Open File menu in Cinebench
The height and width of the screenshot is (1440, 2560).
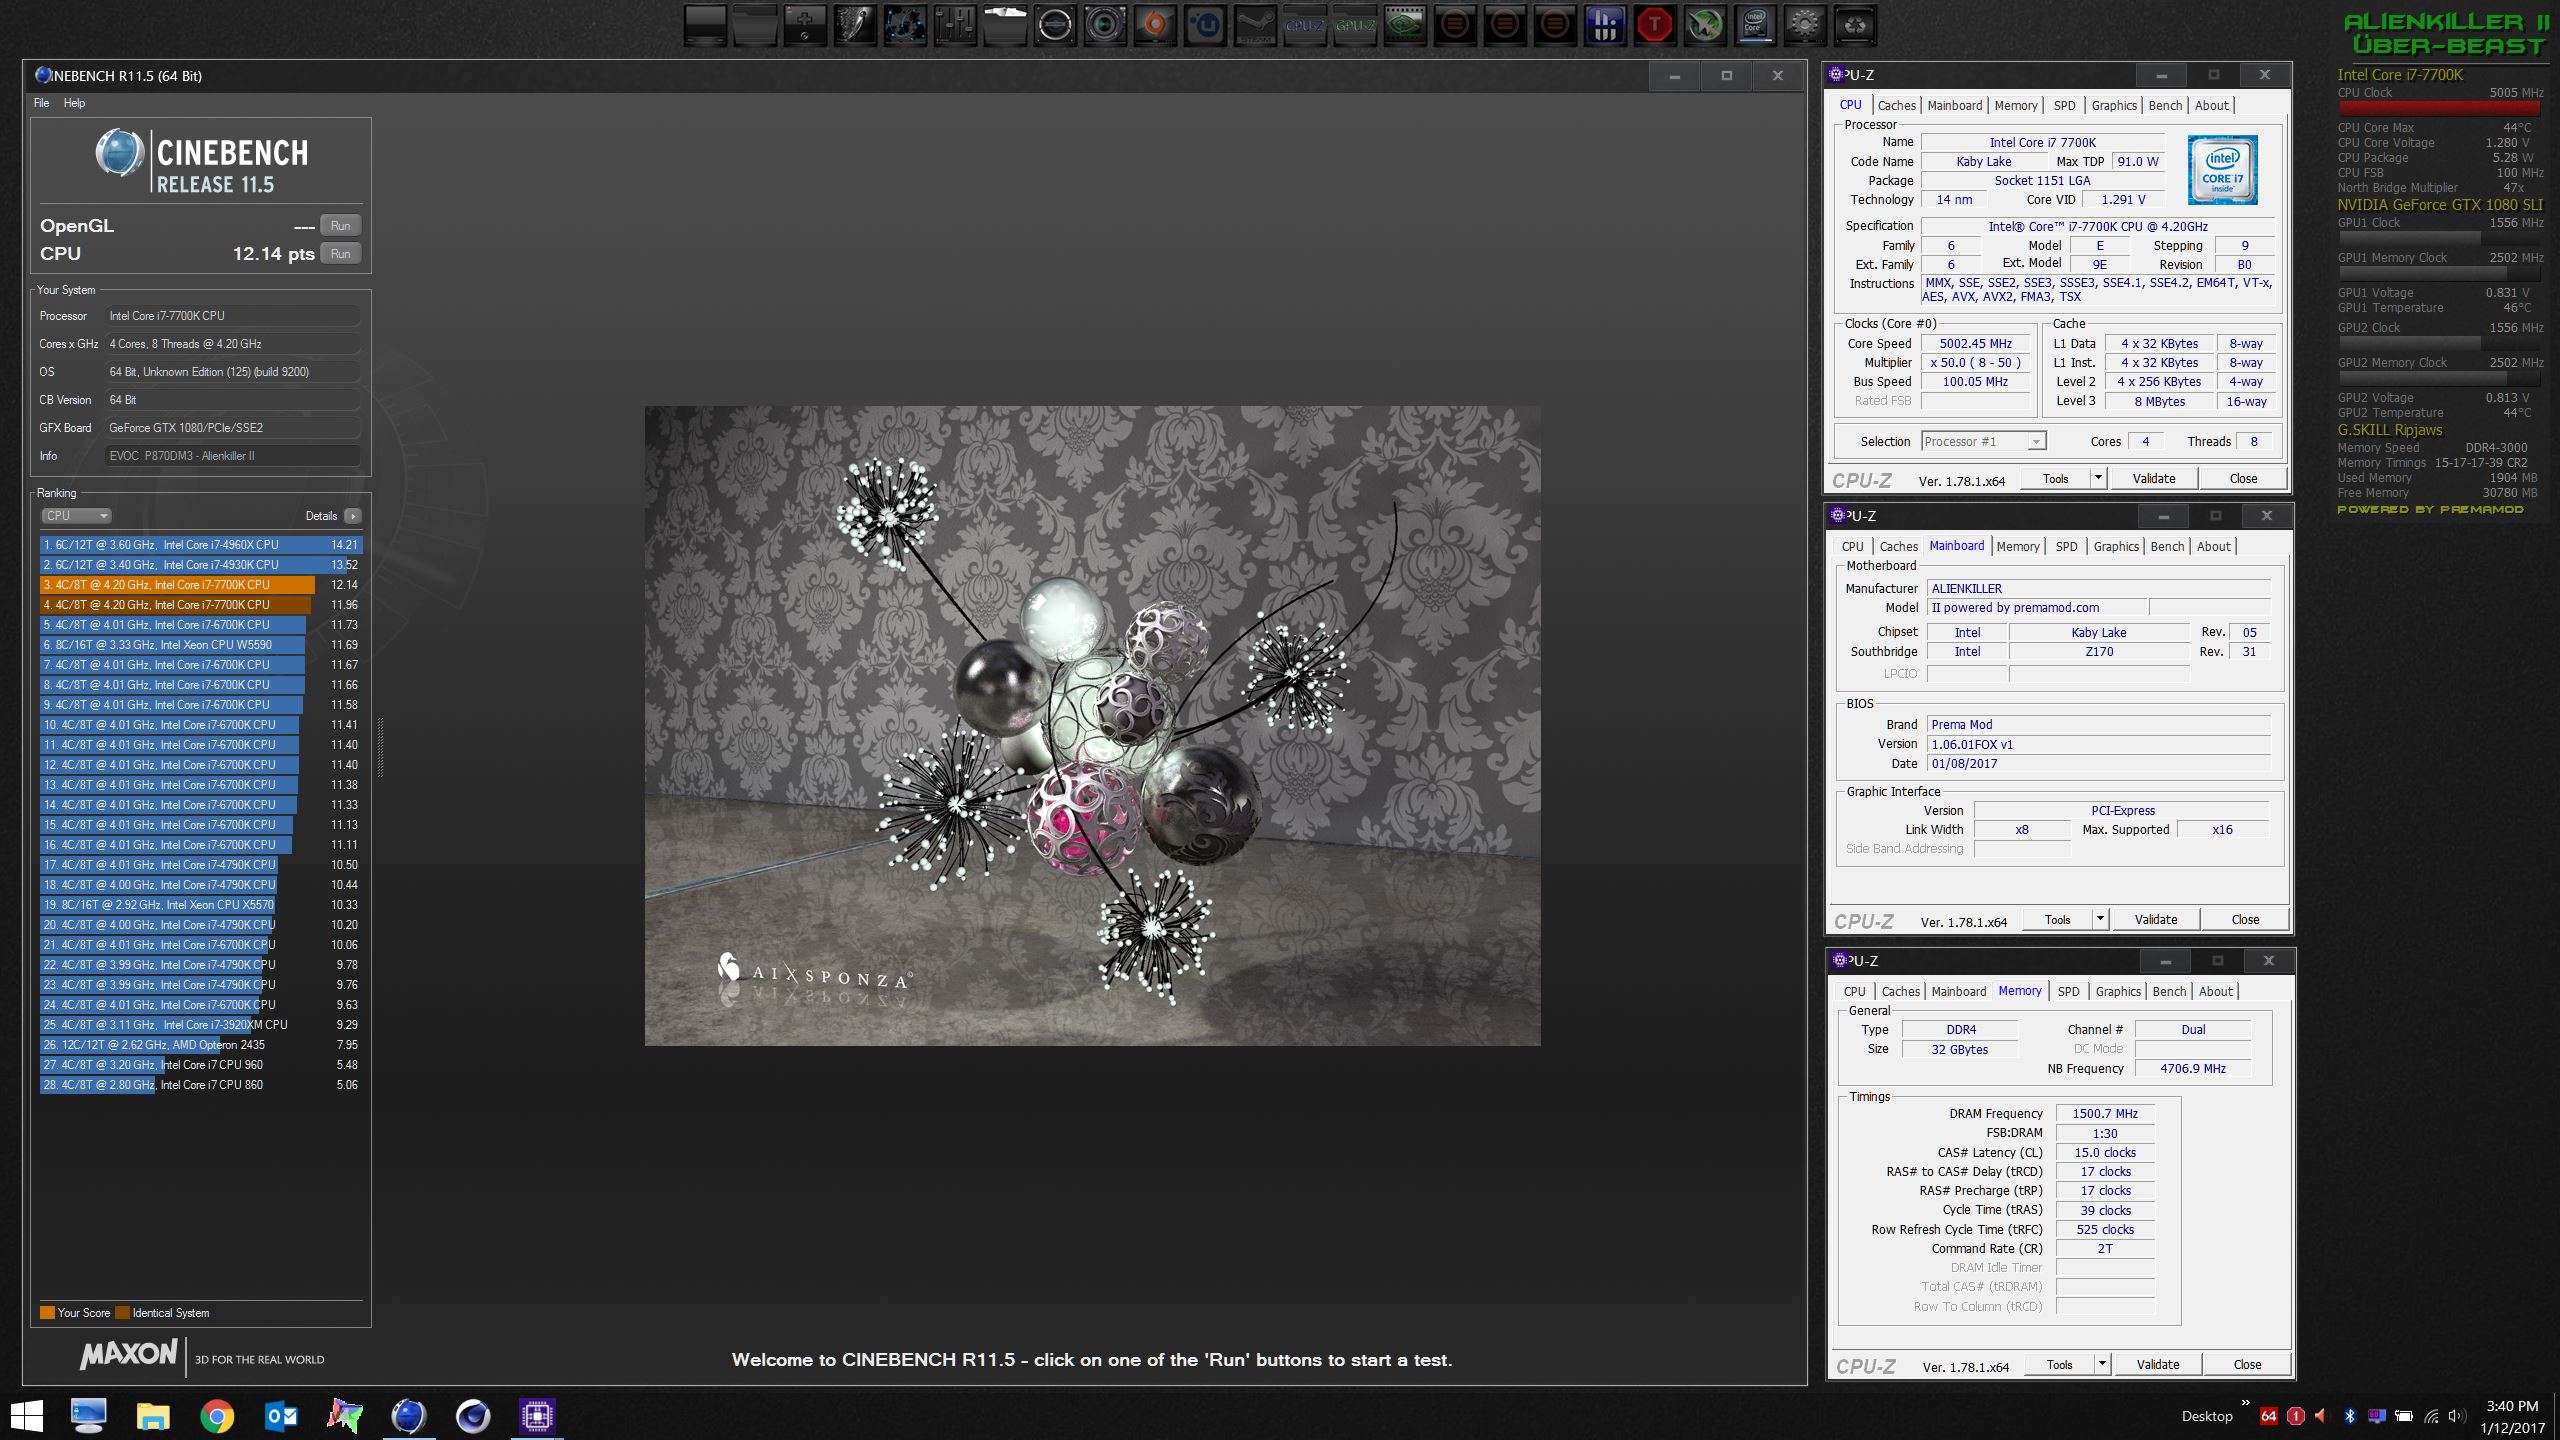tap(41, 103)
